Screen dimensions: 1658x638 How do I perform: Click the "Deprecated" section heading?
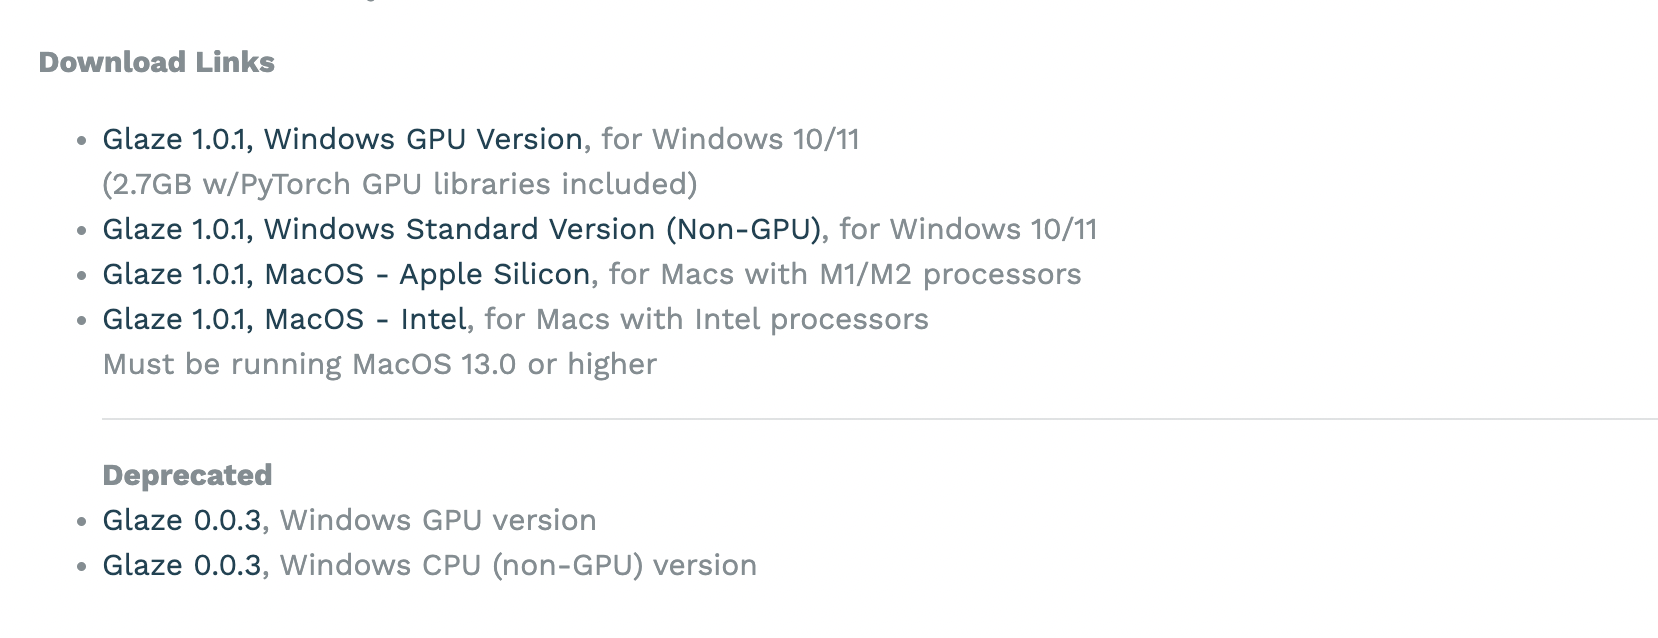[187, 475]
